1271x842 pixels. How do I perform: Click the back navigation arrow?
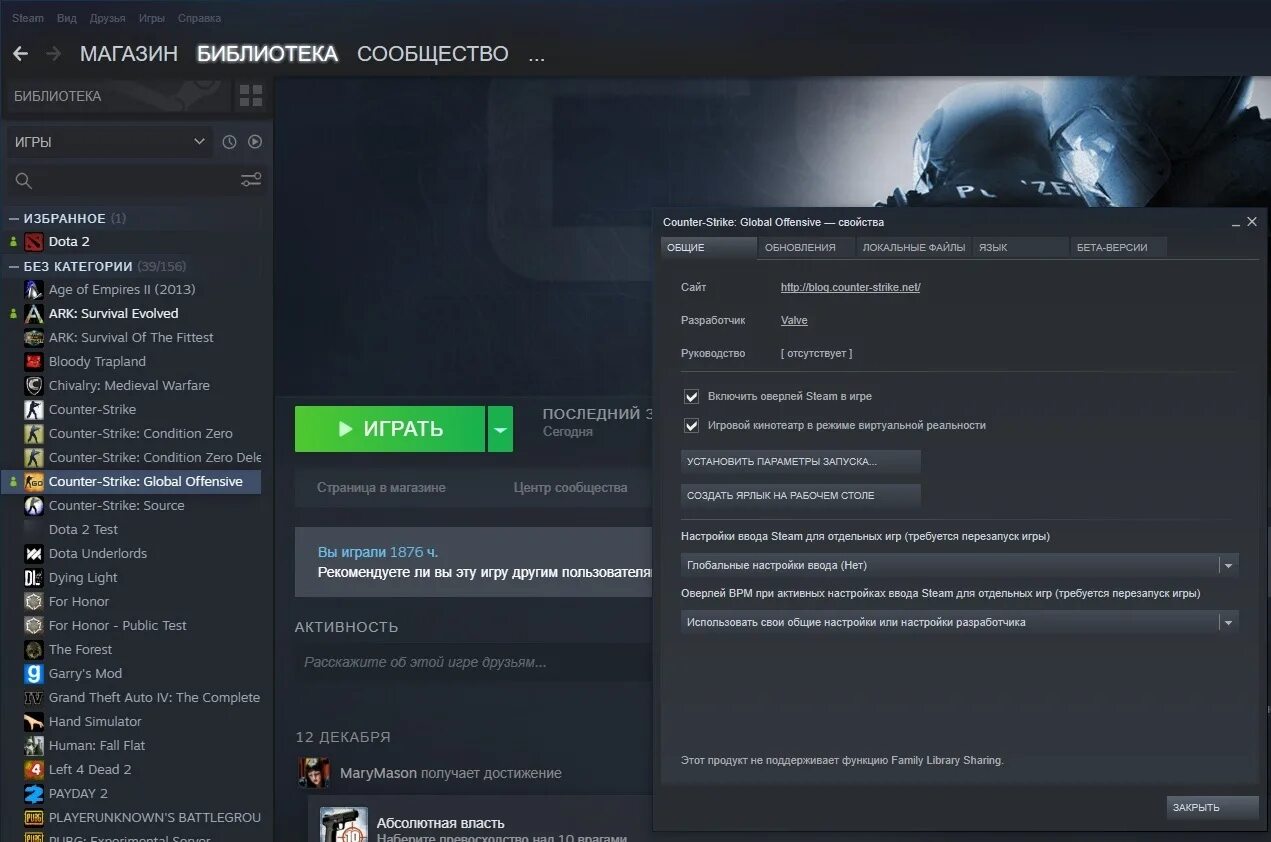[20, 53]
